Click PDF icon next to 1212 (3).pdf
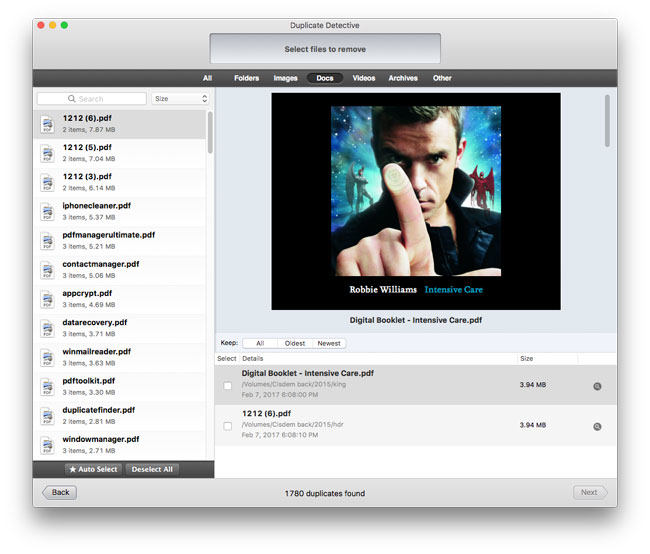 click(x=47, y=182)
